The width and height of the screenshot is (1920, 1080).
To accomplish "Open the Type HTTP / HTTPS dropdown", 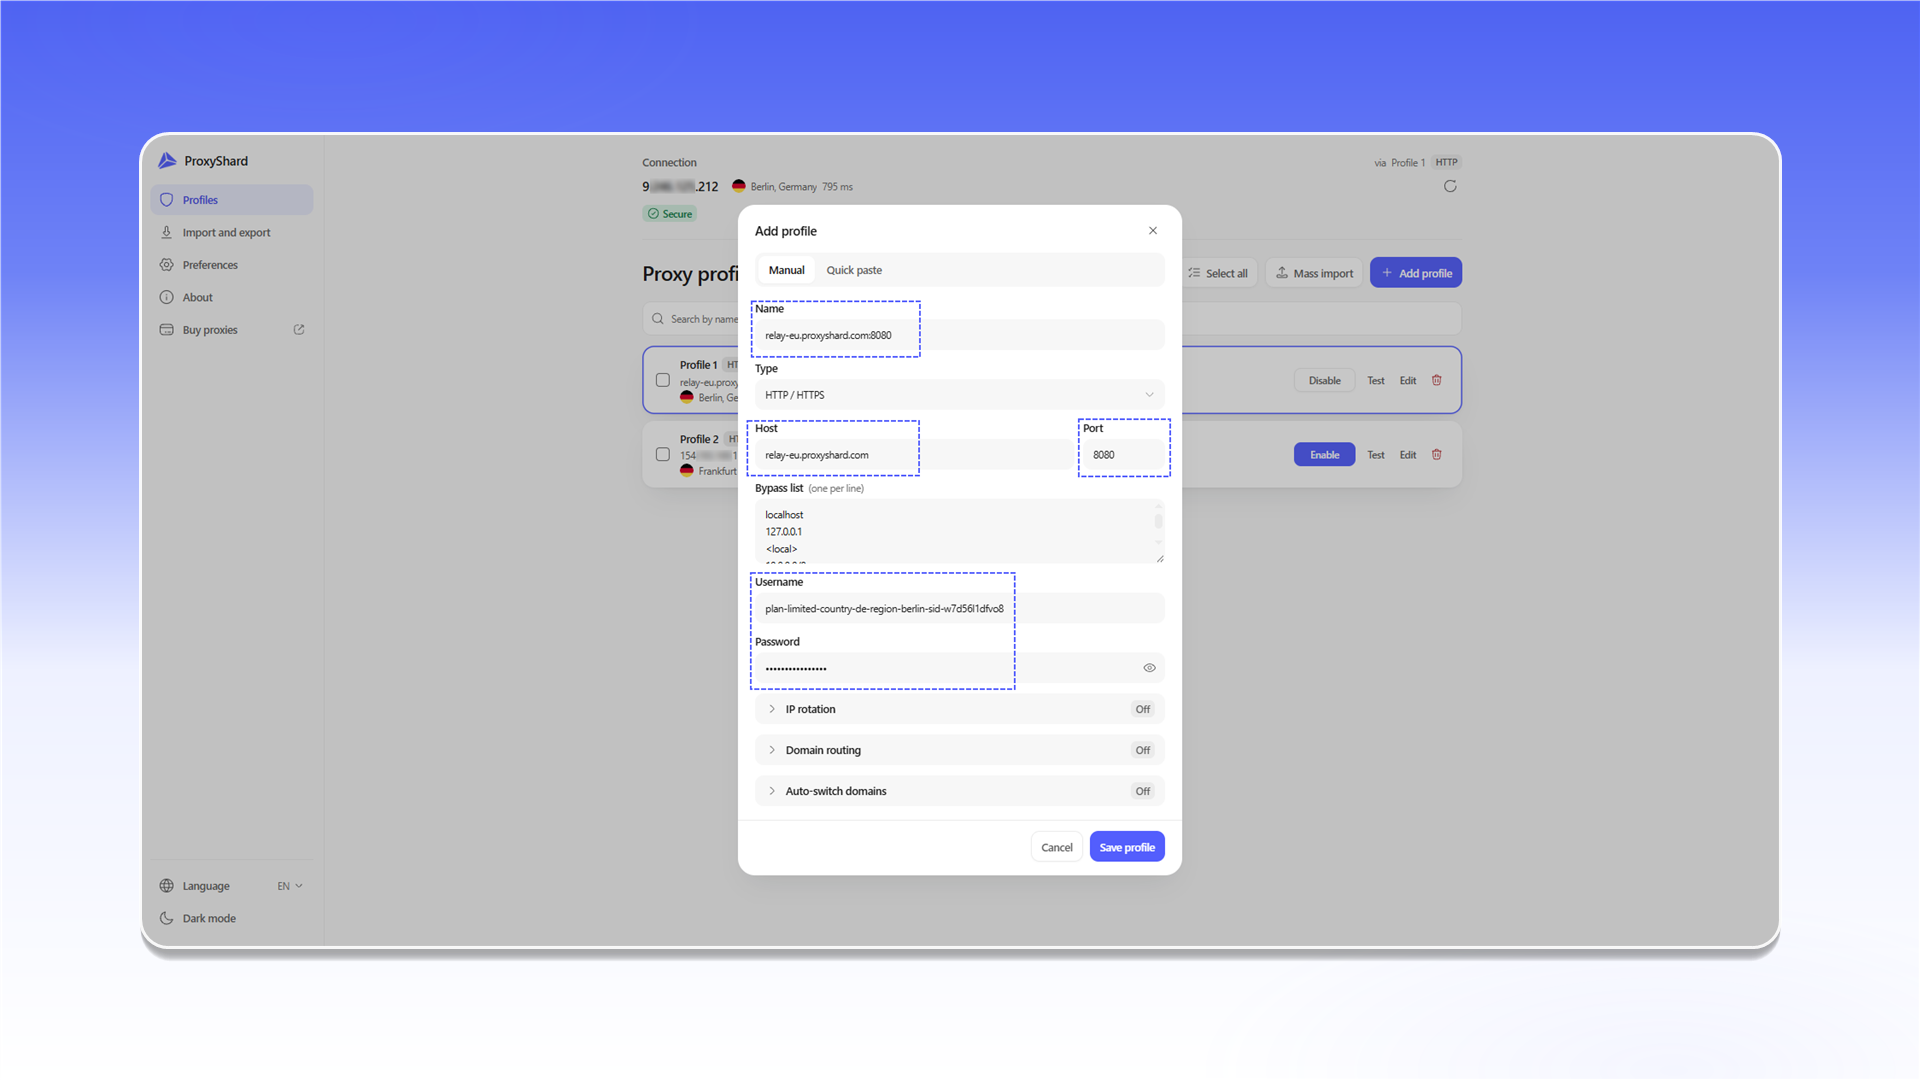I will pos(960,395).
